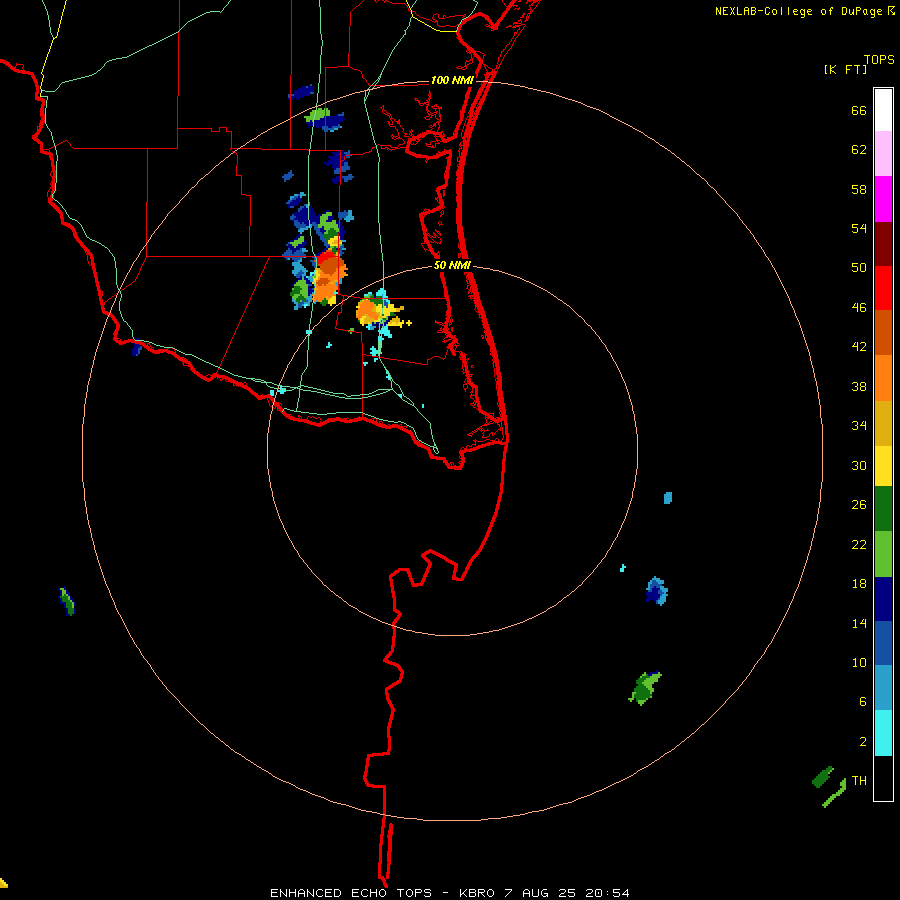
Task: Click the 46 legend value
Action: 859,307
